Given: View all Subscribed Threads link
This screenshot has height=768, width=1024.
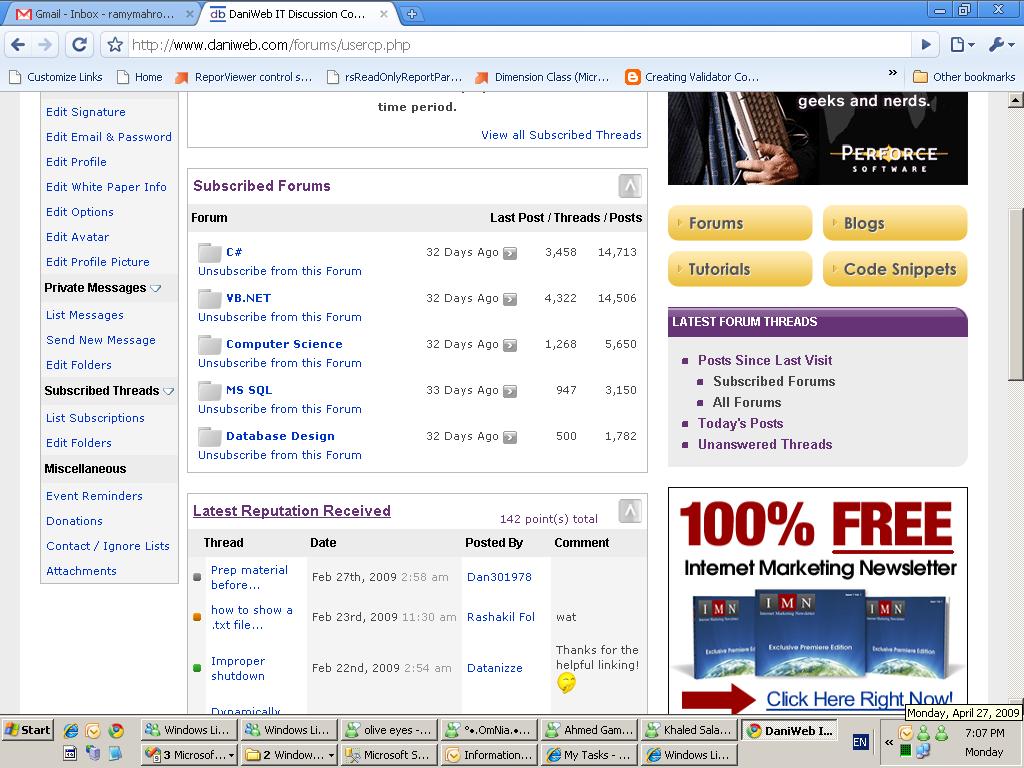Looking at the screenshot, I should coord(562,135).
